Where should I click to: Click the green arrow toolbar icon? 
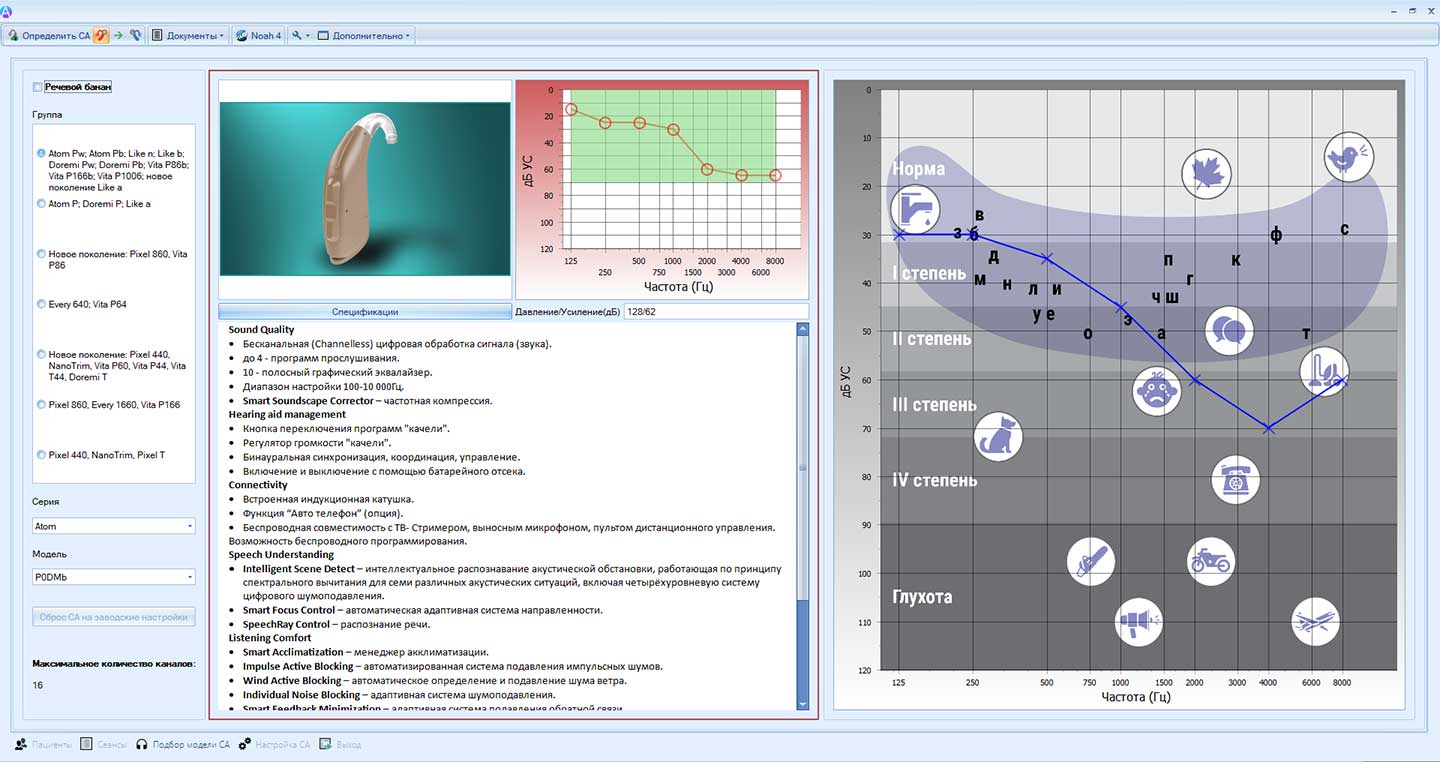pyautogui.click(x=118, y=36)
